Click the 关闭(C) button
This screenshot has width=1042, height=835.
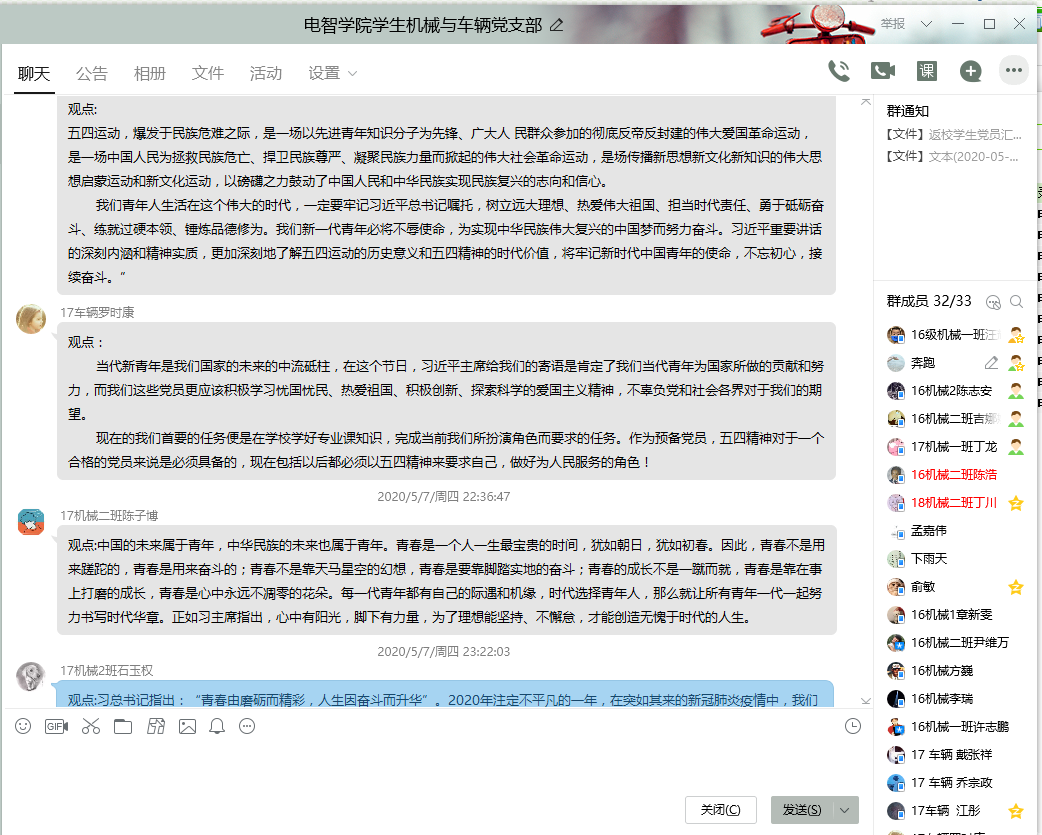[x=721, y=810]
